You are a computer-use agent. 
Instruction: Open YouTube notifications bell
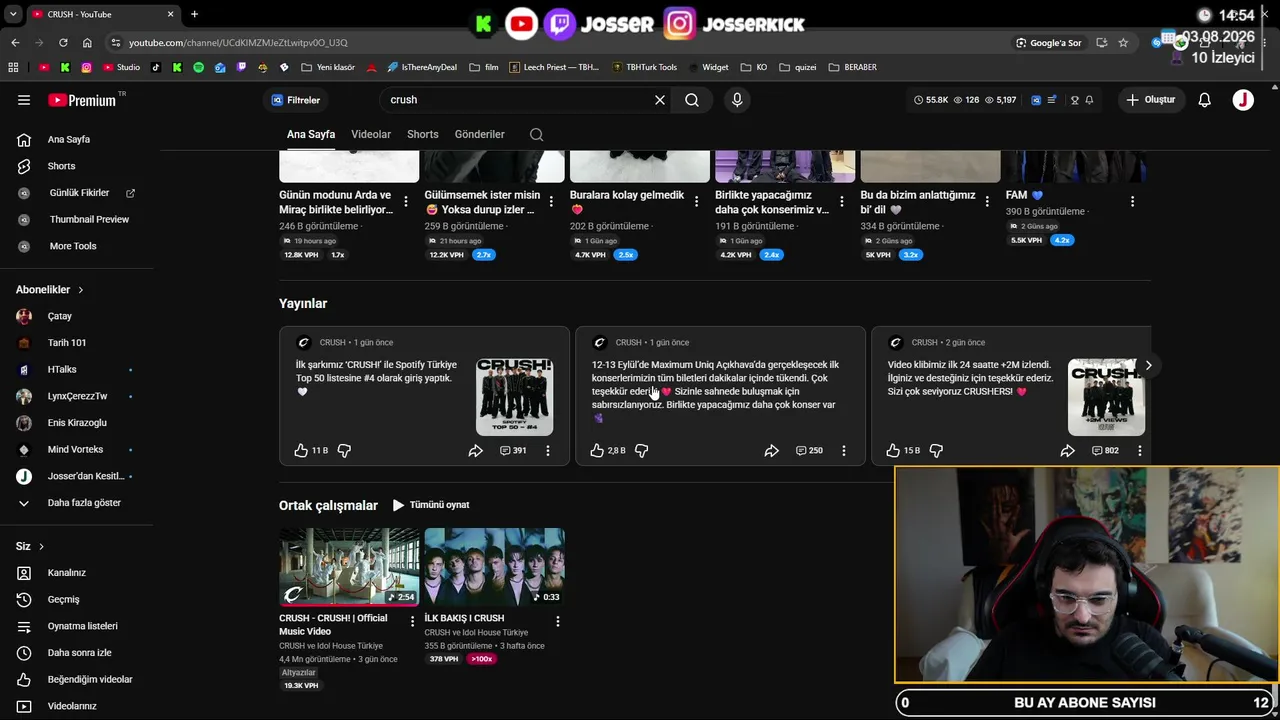[1205, 100]
